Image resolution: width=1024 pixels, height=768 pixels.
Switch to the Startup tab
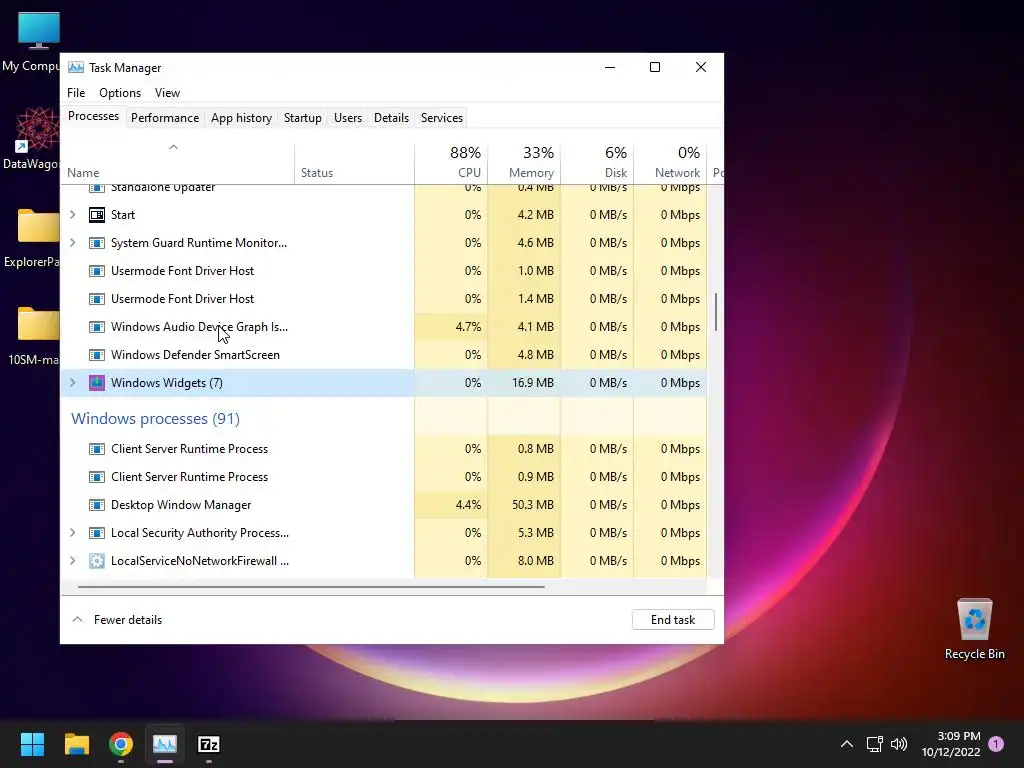tap(302, 118)
